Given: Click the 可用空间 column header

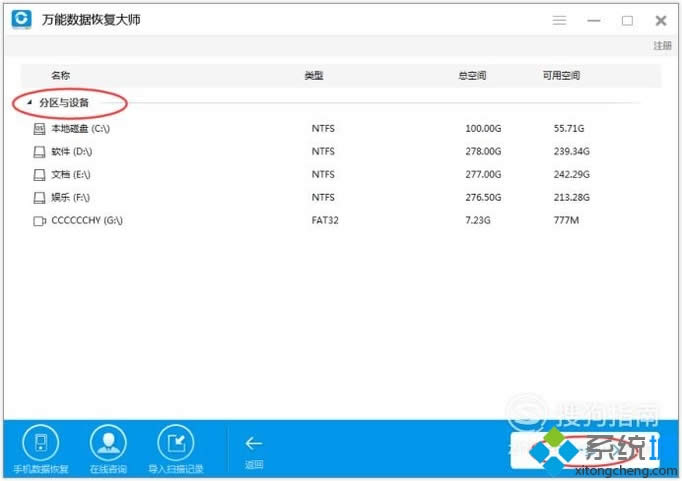Looking at the screenshot, I should [561, 76].
